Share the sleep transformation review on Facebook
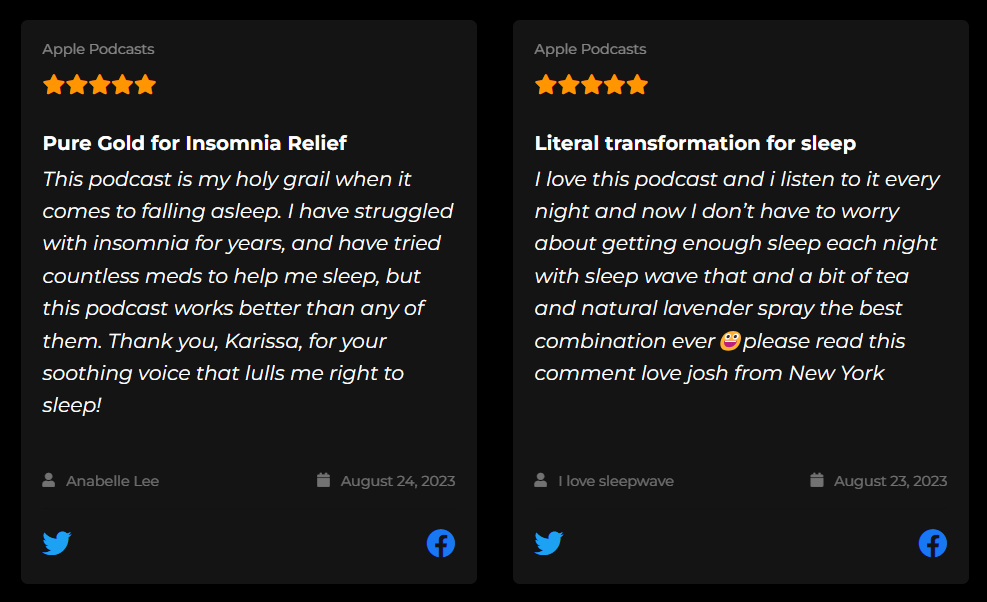Viewport: 987px width, 602px height. (x=932, y=543)
